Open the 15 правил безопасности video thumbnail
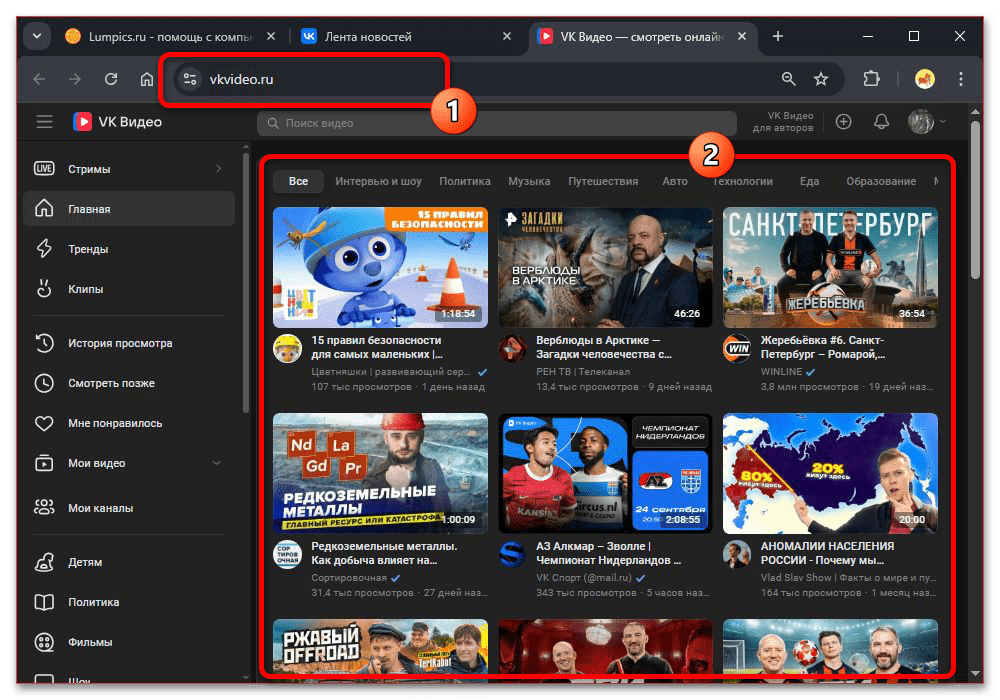Viewport: 1000px width, 700px height. [380, 267]
